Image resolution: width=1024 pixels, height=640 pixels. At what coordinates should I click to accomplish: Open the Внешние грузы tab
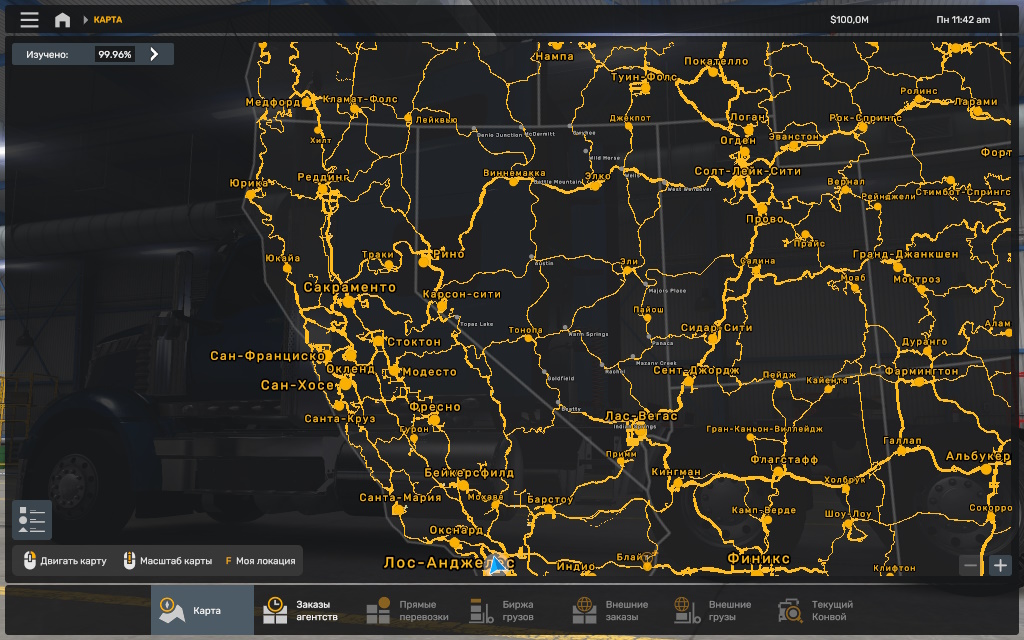[x=714, y=611]
